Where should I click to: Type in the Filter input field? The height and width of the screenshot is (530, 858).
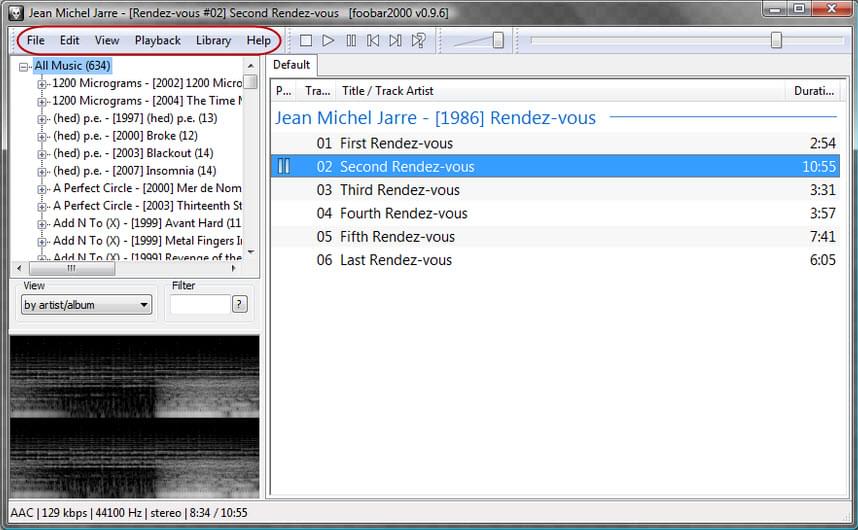tap(199, 304)
